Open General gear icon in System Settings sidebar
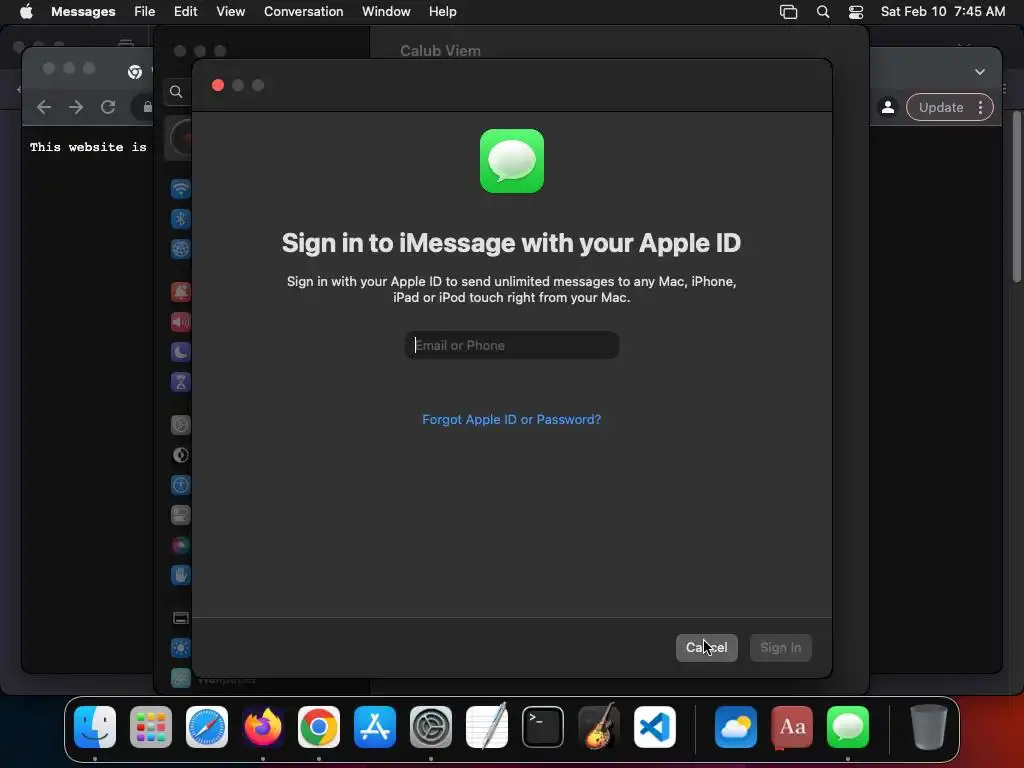The image size is (1024, 768). (181, 425)
